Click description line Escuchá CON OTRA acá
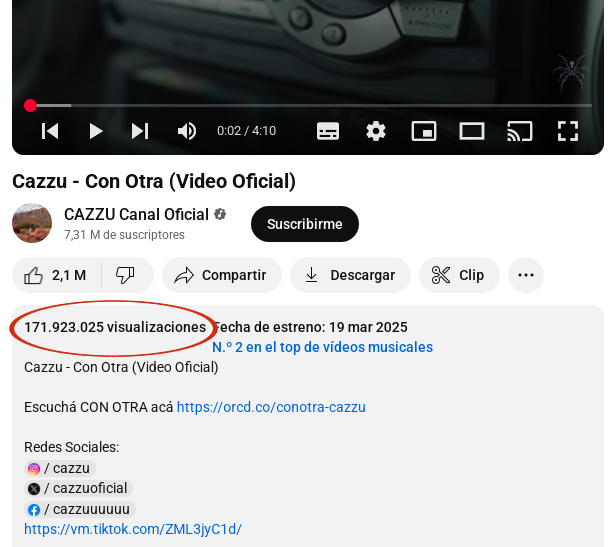This screenshot has width=613, height=547. (99, 407)
